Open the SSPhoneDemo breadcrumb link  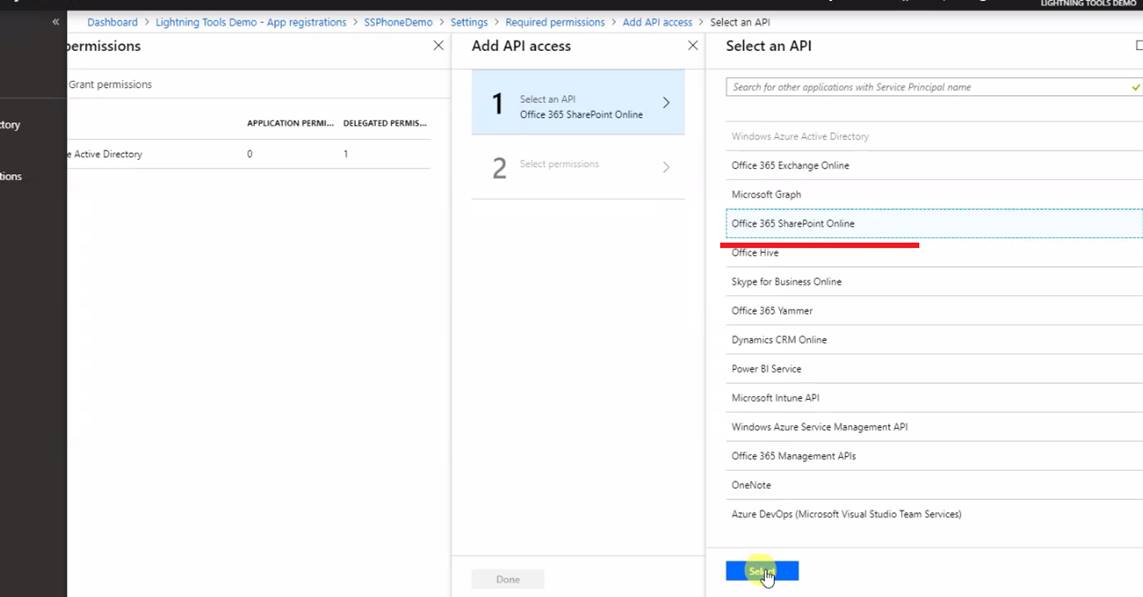(x=398, y=22)
